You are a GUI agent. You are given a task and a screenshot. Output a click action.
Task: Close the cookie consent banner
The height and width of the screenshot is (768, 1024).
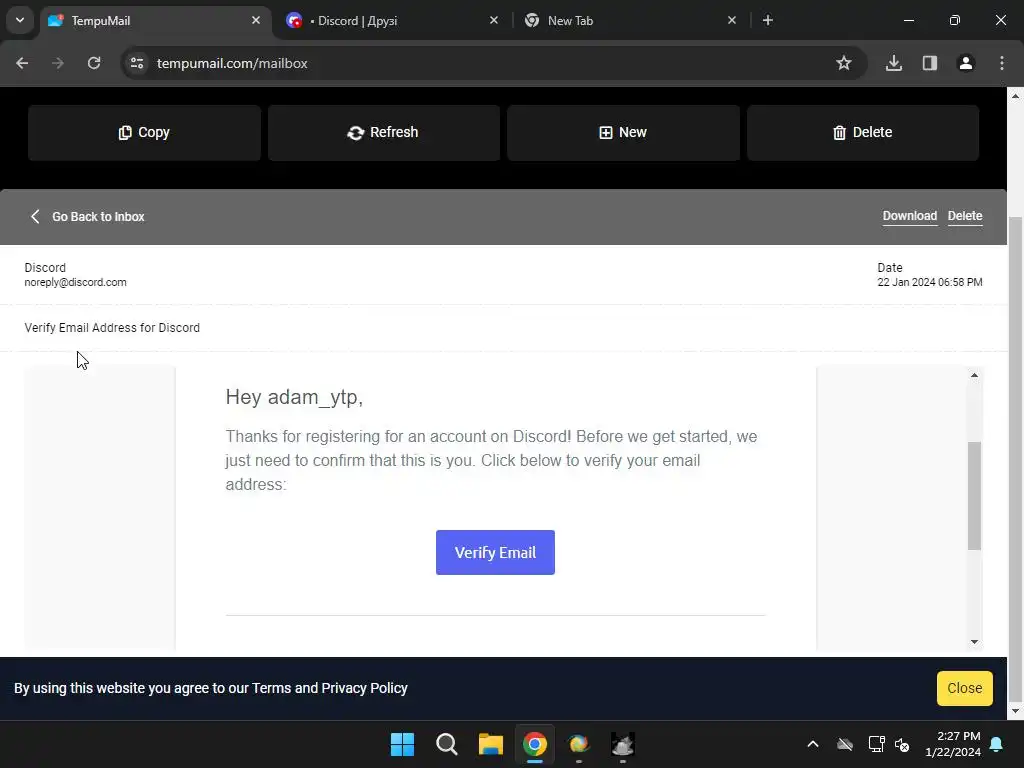click(965, 688)
